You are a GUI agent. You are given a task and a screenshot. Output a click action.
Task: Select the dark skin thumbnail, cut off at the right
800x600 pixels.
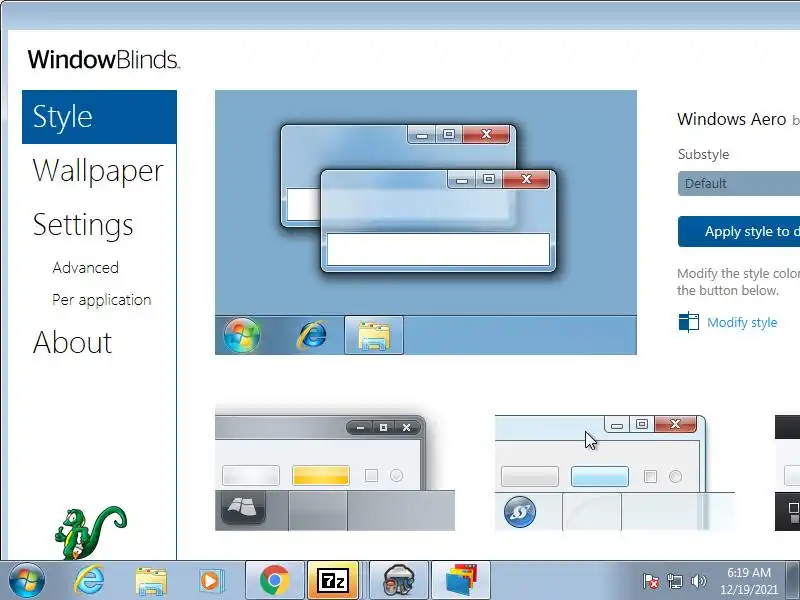(x=787, y=472)
